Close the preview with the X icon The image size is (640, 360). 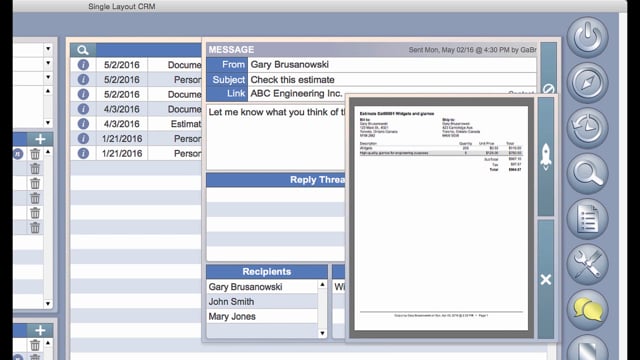click(546, 280)
